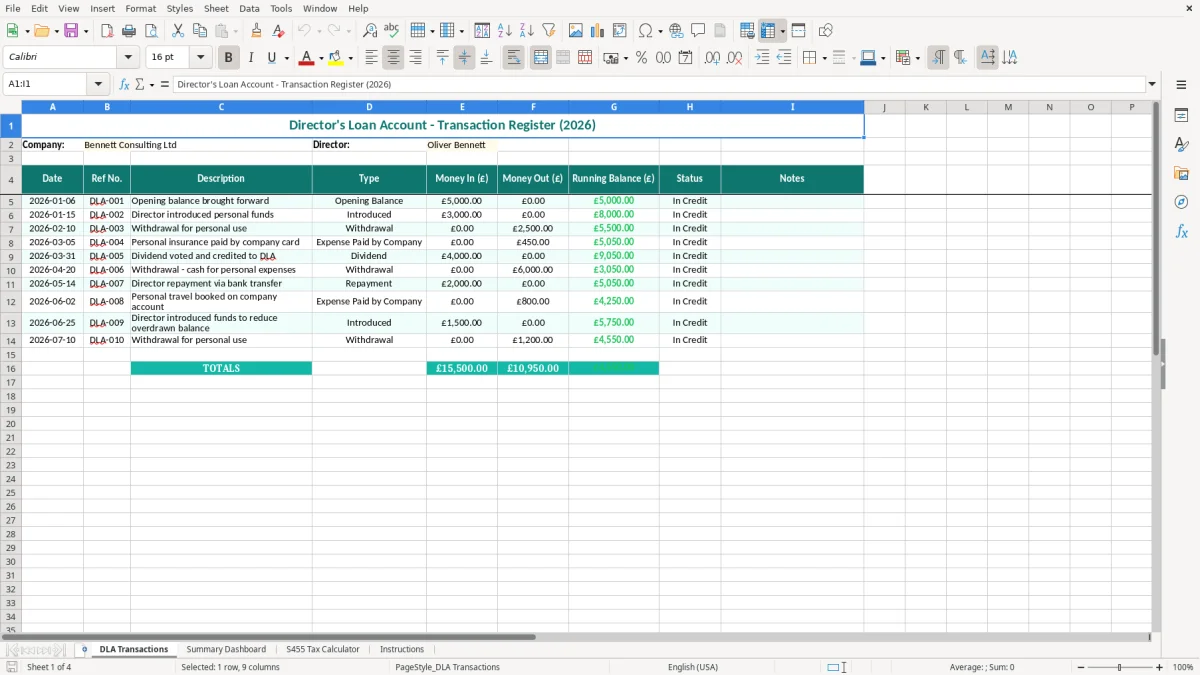Click the Print icon
Screen dimensions: 1200x675
click(x=129, y=31)
